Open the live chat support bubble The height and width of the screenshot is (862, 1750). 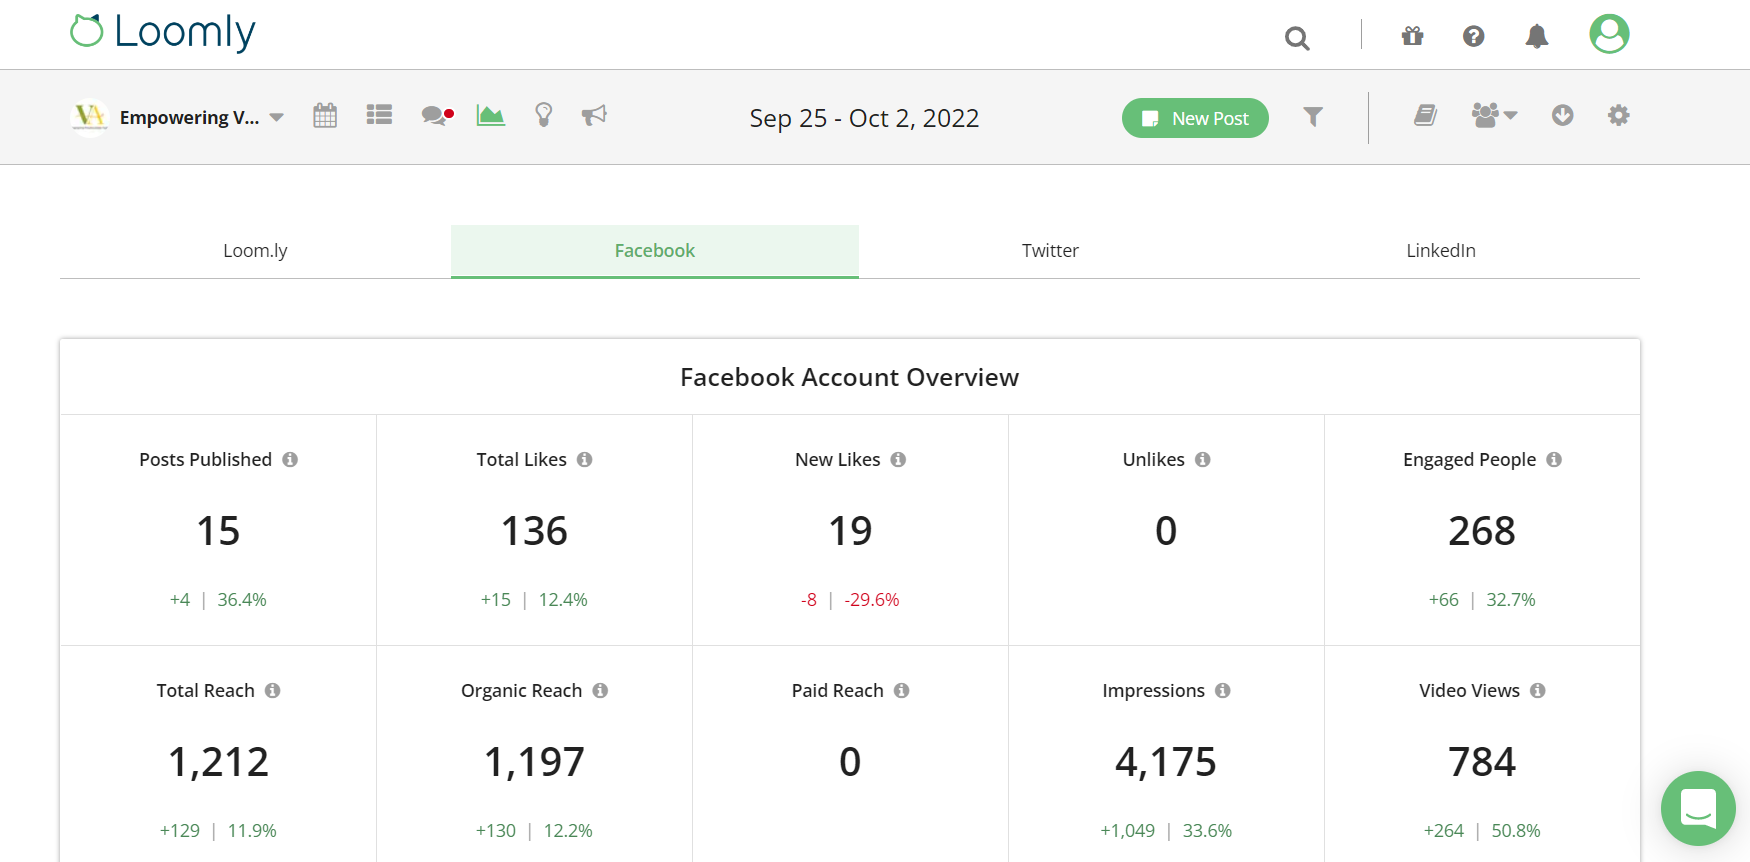1697,808
